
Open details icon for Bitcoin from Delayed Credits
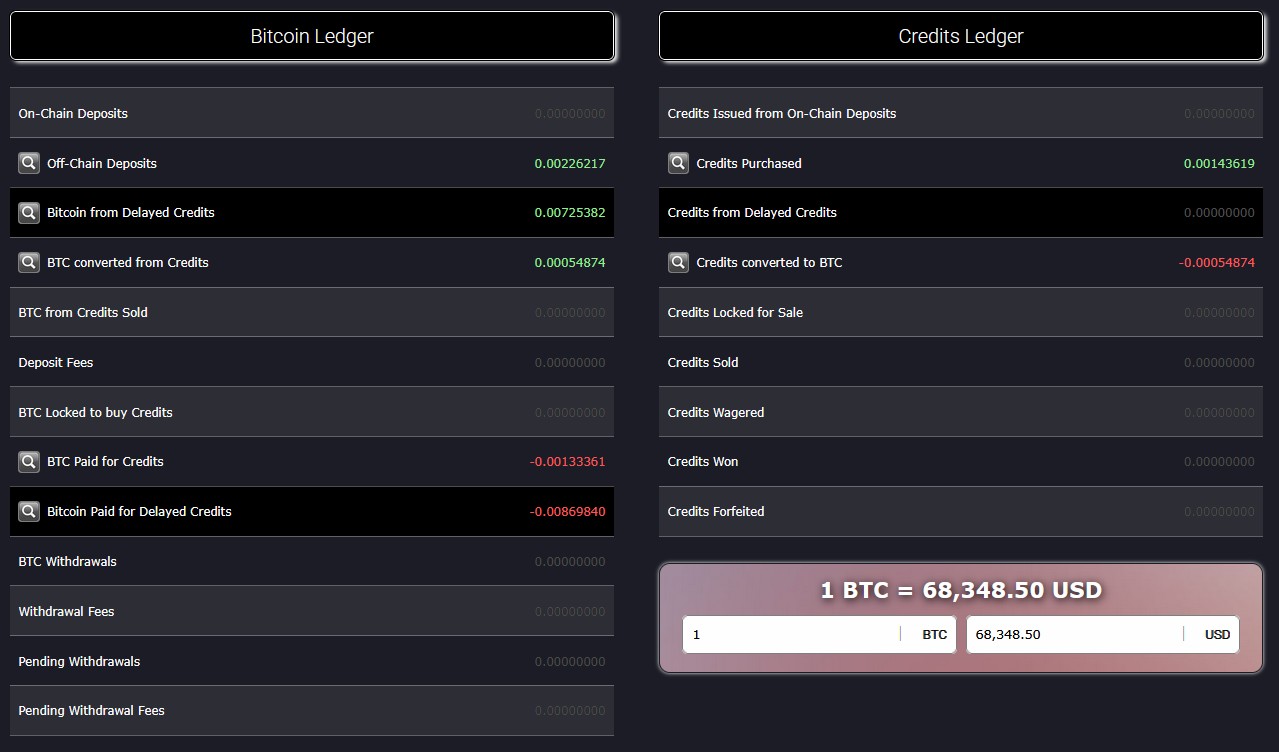tap(29, 213)
